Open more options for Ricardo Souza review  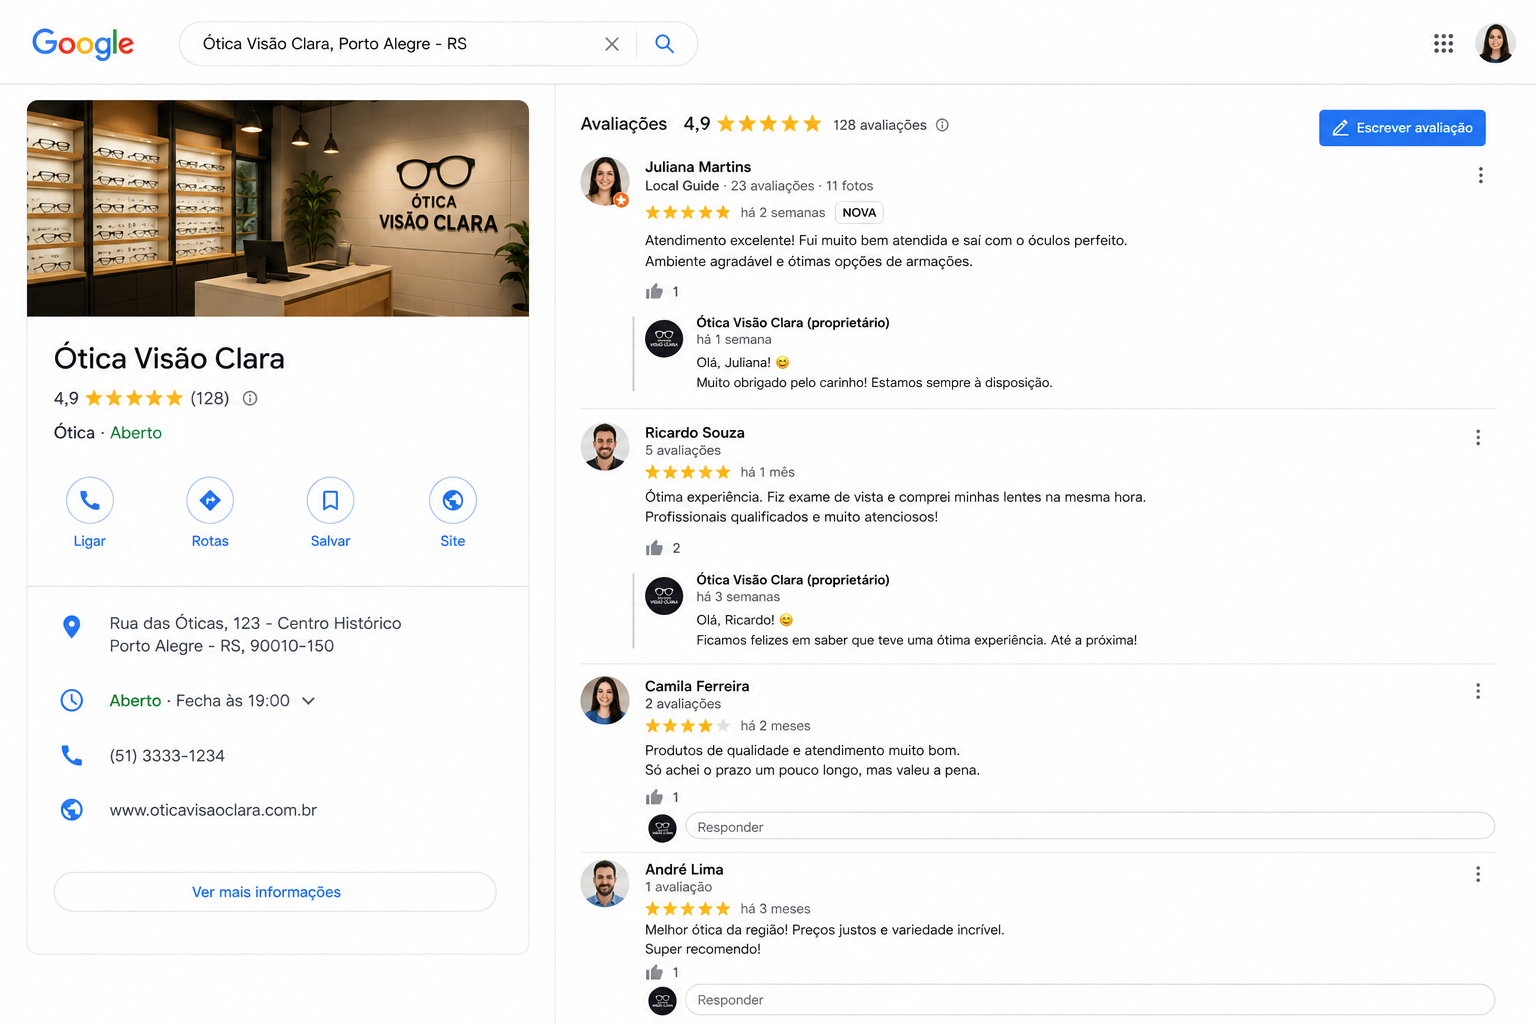pos(1478,438)
